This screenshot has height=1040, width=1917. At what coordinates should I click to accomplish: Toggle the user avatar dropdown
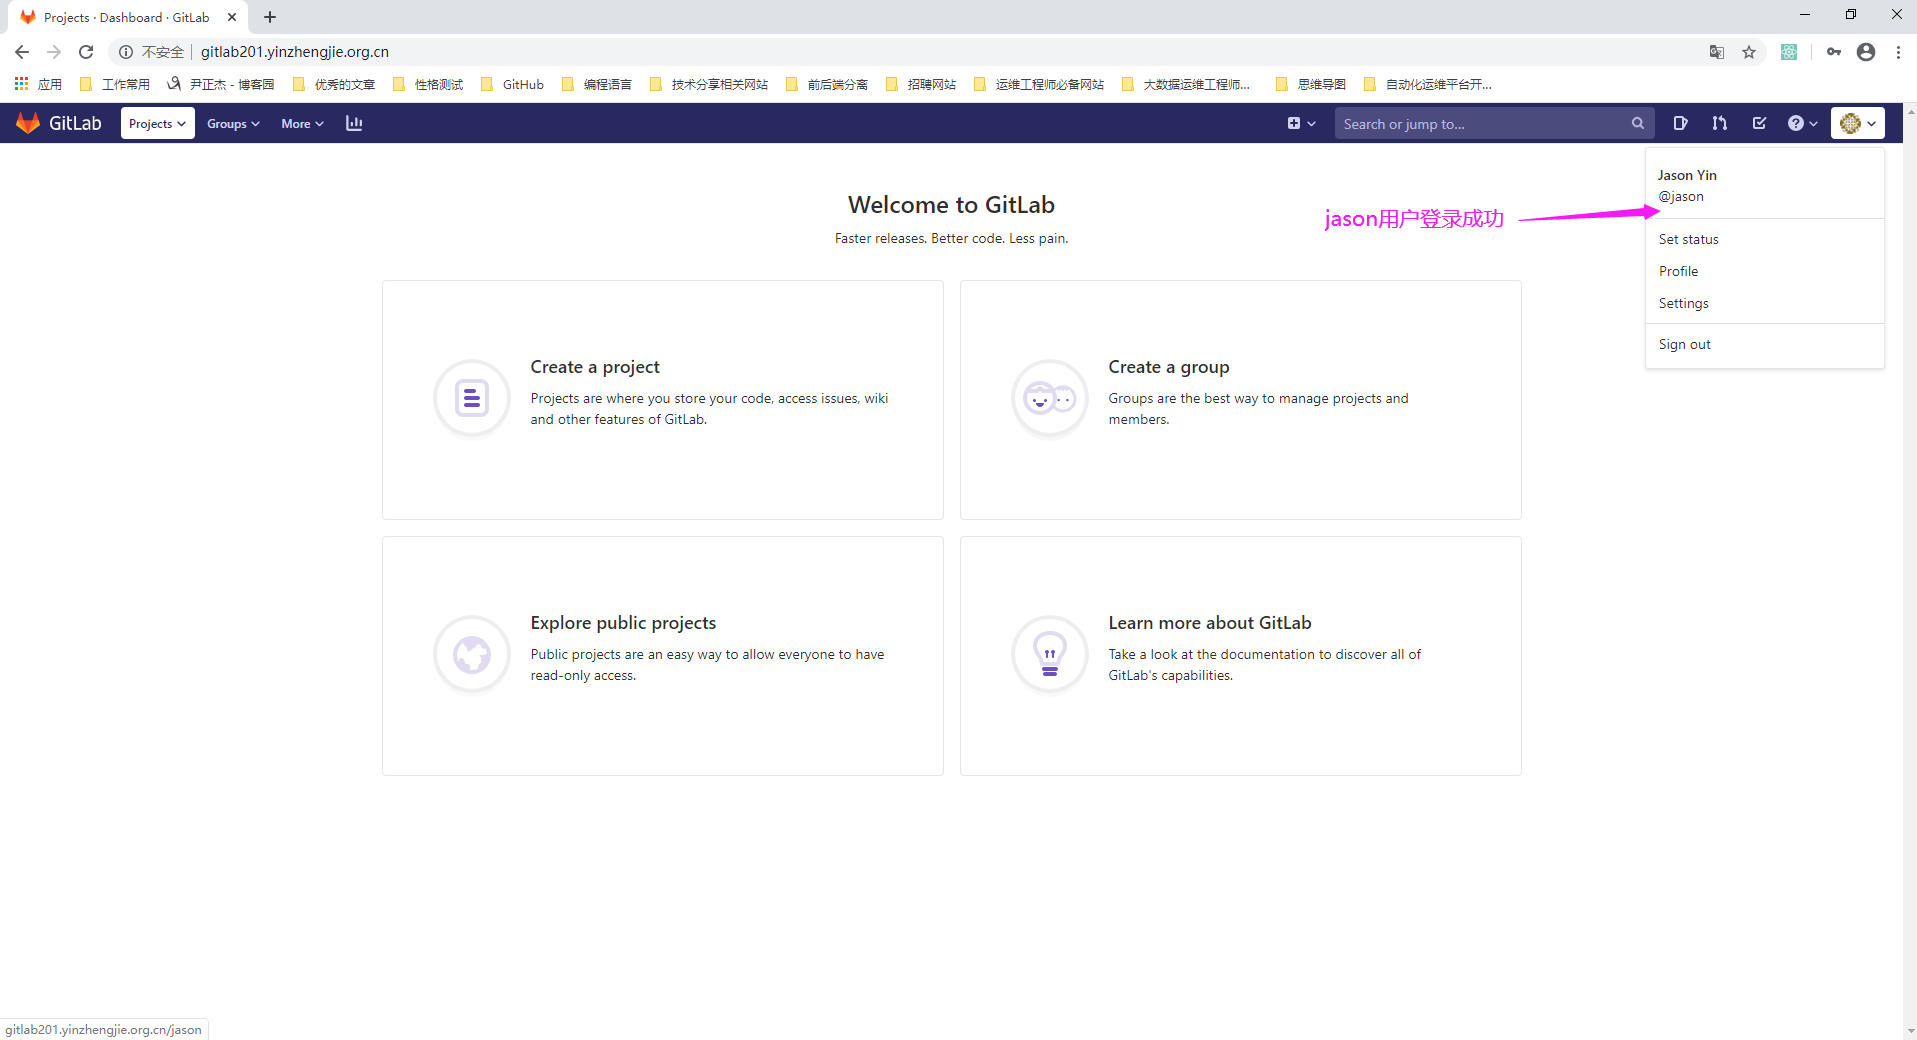[1858, 123]
